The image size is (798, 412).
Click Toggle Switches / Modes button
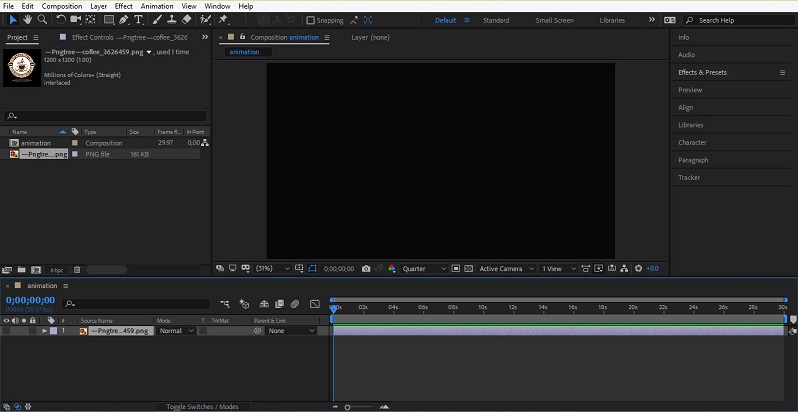coord(202,407)
